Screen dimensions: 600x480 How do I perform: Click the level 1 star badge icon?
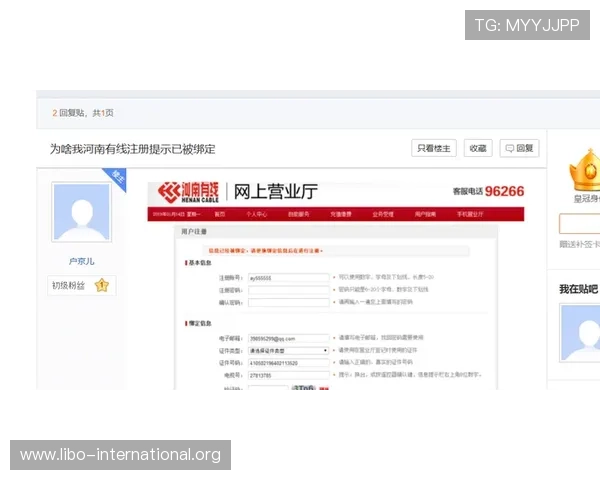point(102,286)
